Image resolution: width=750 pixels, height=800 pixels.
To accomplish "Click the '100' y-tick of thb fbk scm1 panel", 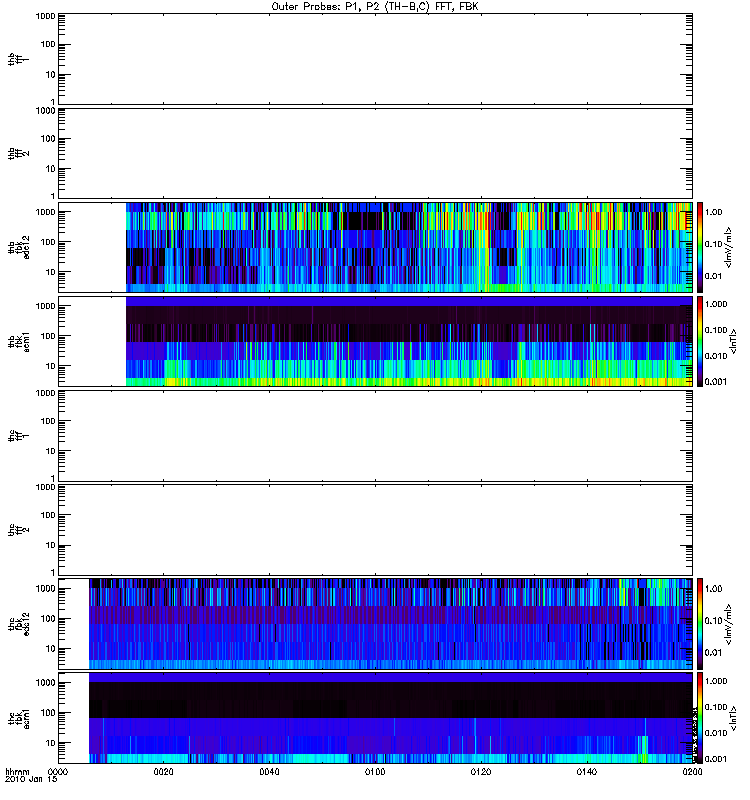I will coord(48,336).
